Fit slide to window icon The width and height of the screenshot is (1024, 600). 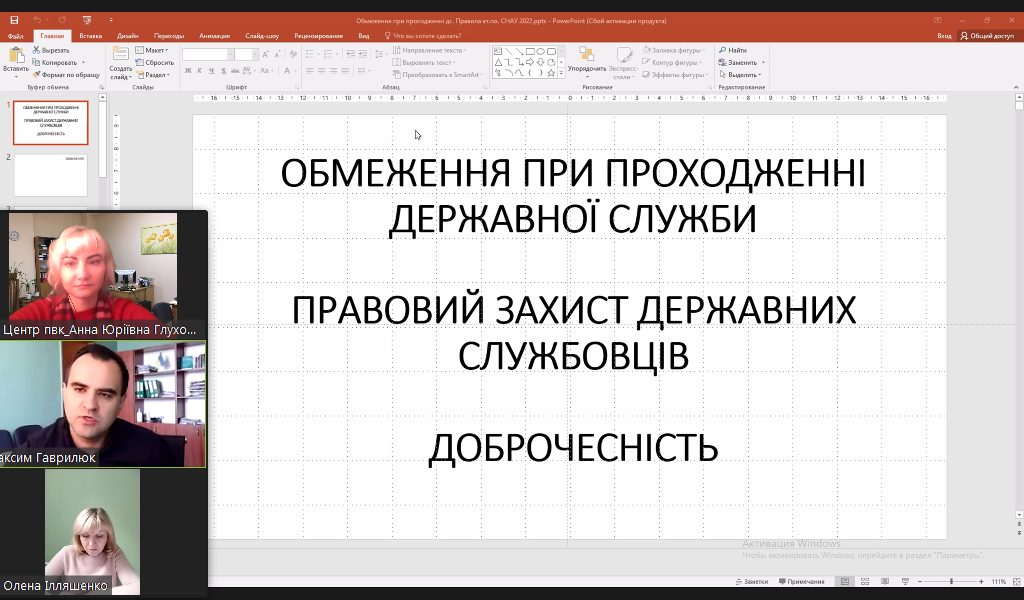click(x=1014, y=581)
